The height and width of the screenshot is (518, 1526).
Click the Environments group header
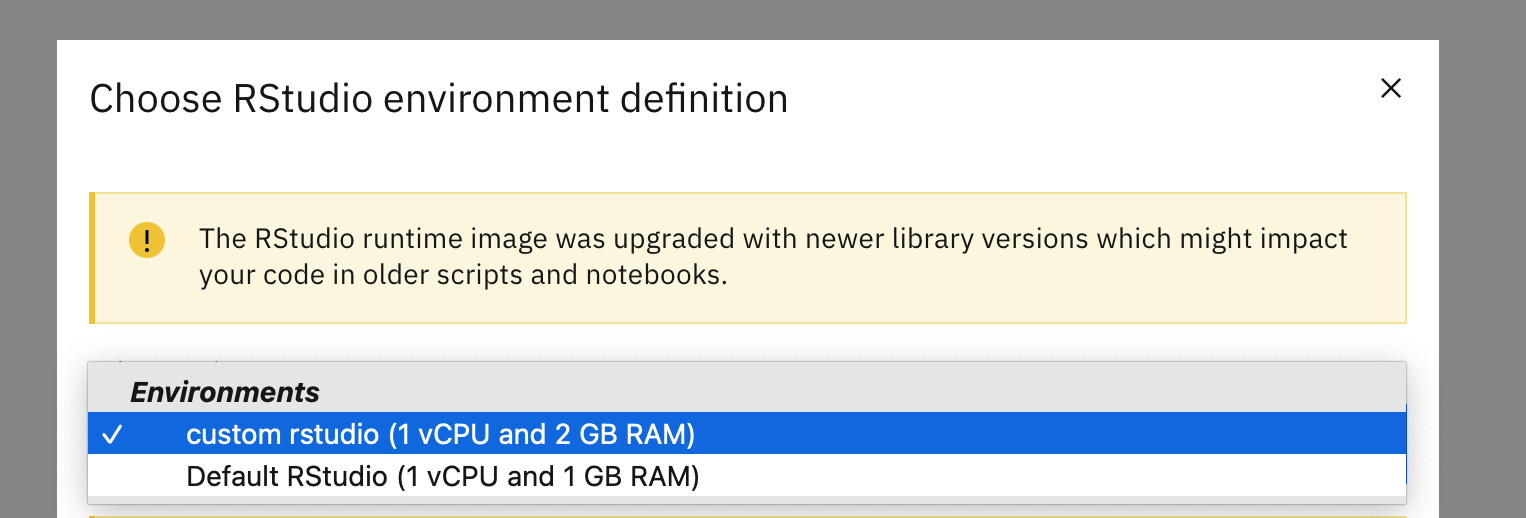(225, 391)
